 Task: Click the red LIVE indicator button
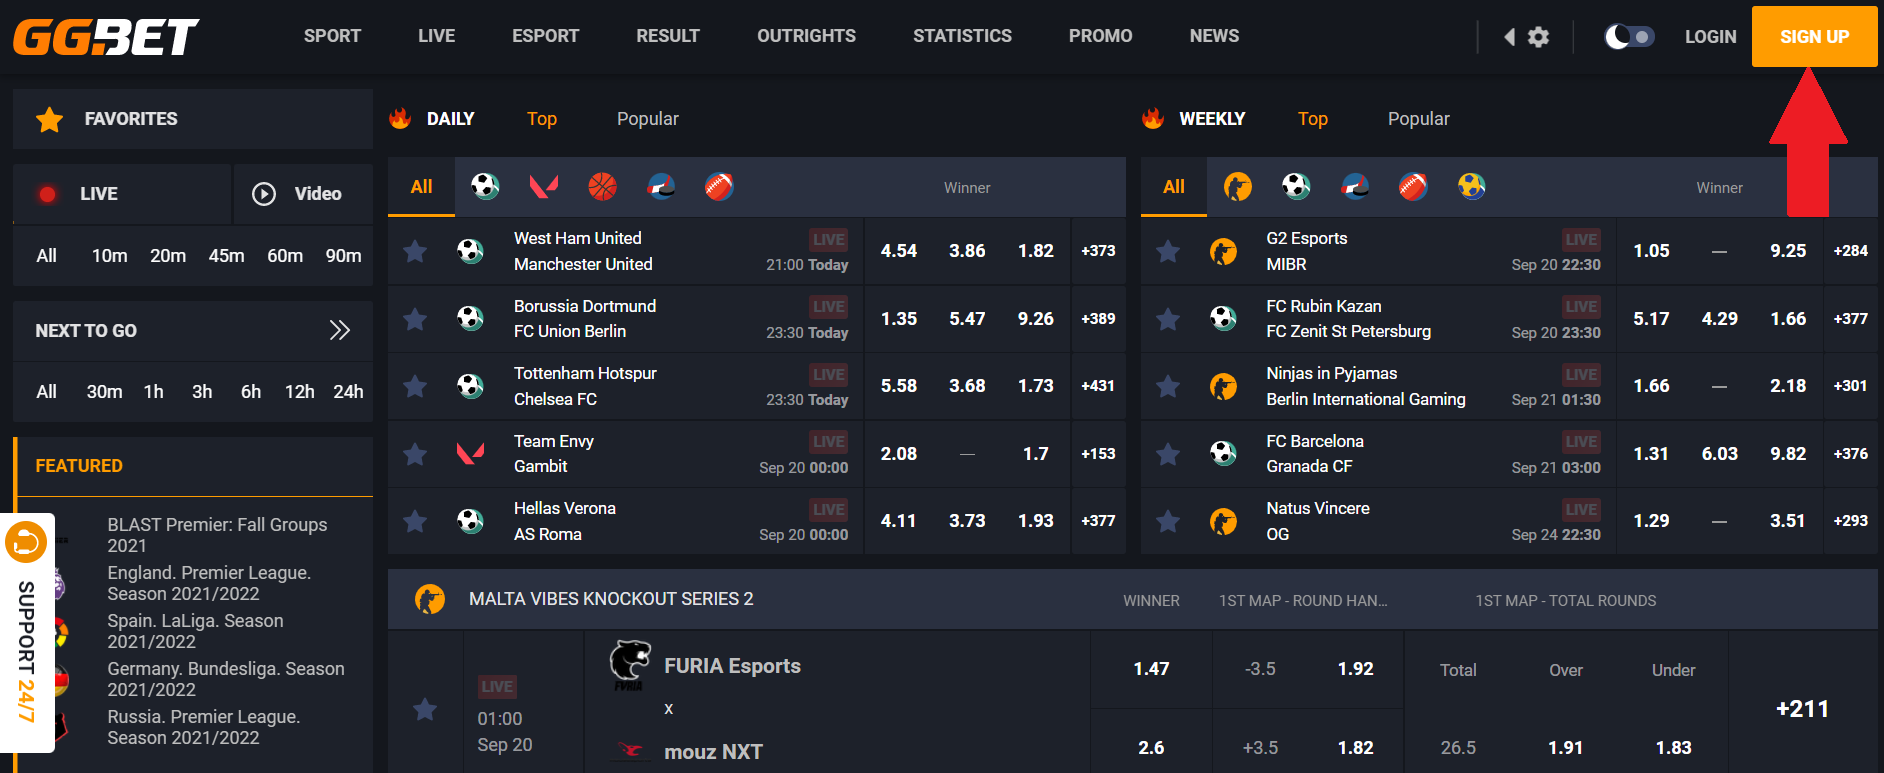tap(122, 194)
